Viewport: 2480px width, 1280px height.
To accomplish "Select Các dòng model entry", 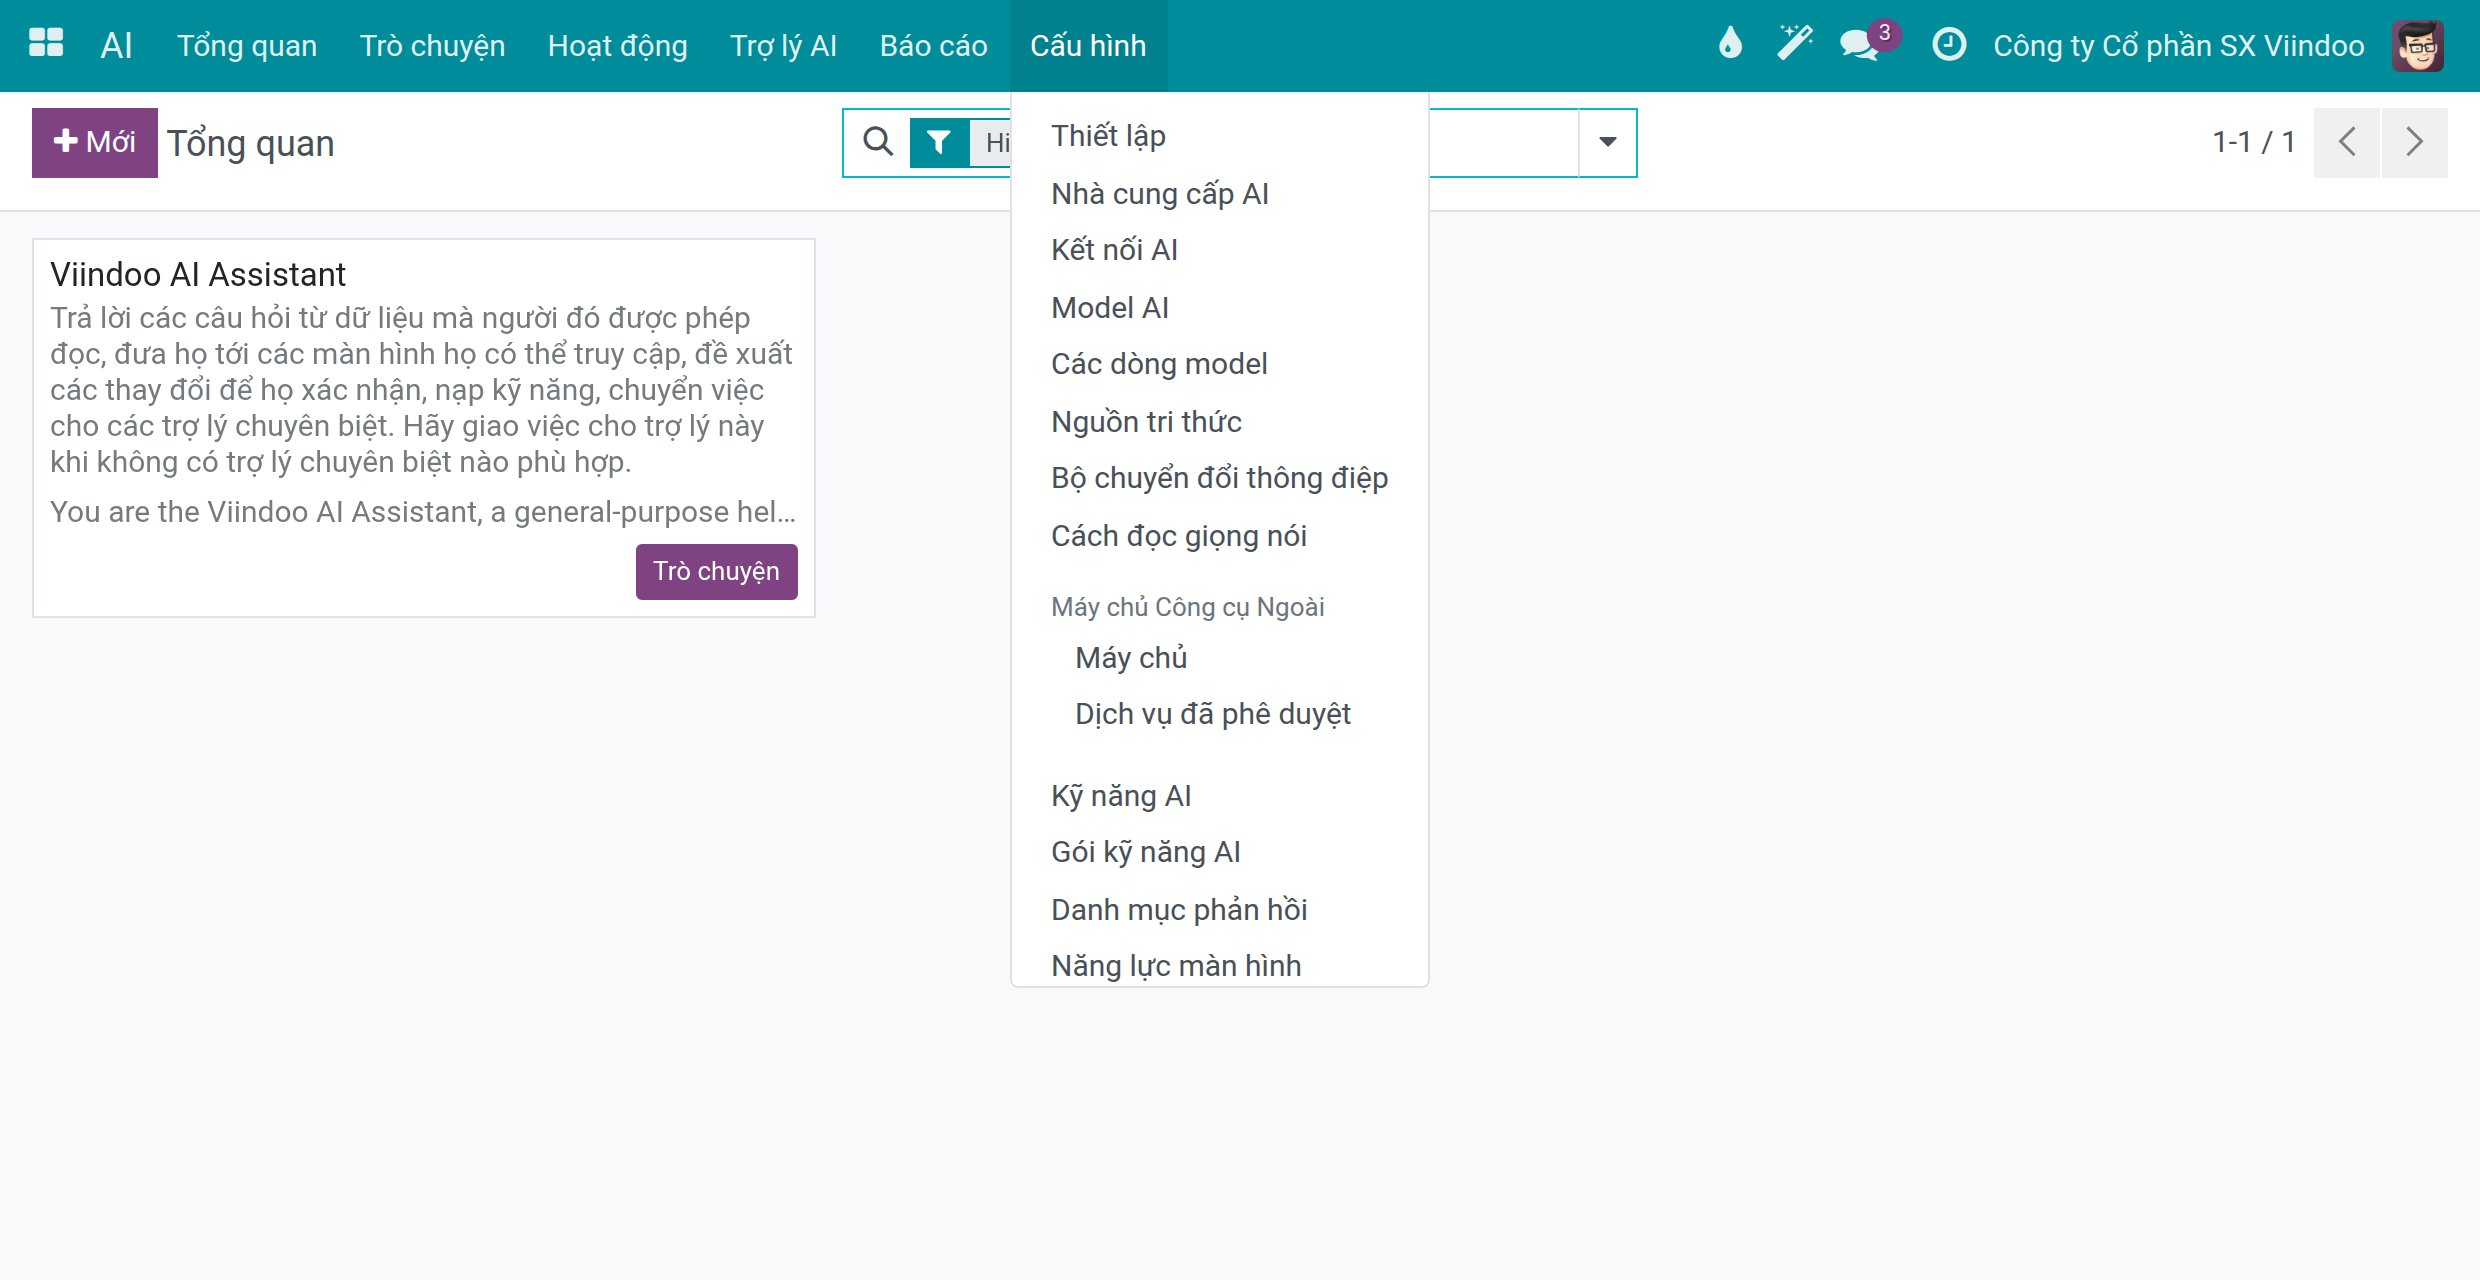I will (1219, 364).
